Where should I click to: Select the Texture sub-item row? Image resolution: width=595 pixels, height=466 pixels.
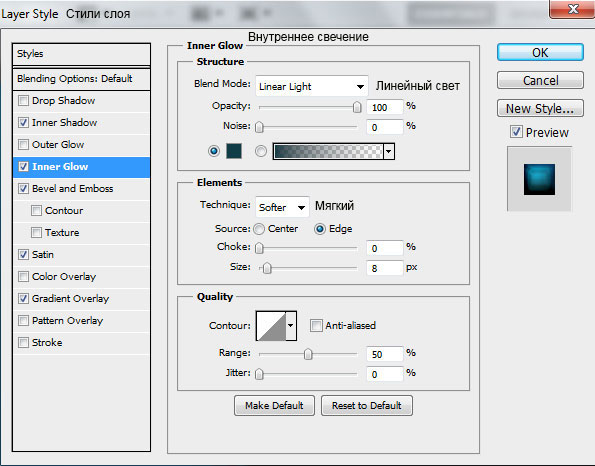pyautogui.click(x=81, y=233)
